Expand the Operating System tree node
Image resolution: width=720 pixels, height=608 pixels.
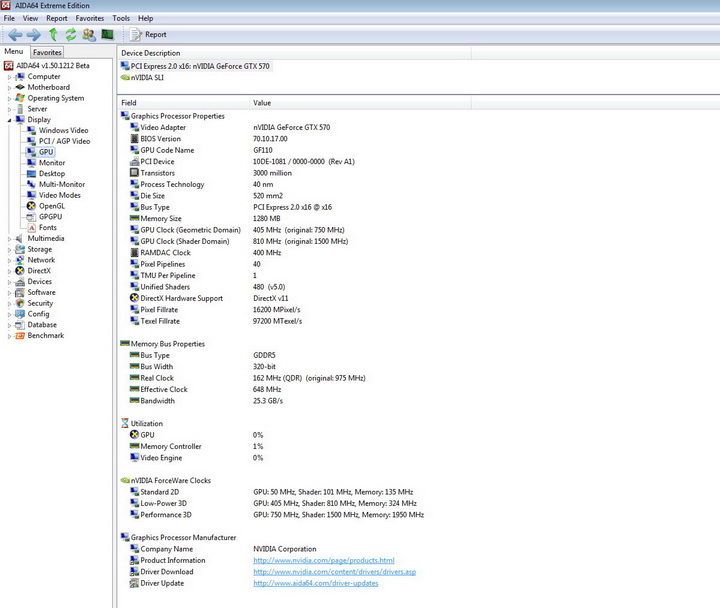[9, 98]
